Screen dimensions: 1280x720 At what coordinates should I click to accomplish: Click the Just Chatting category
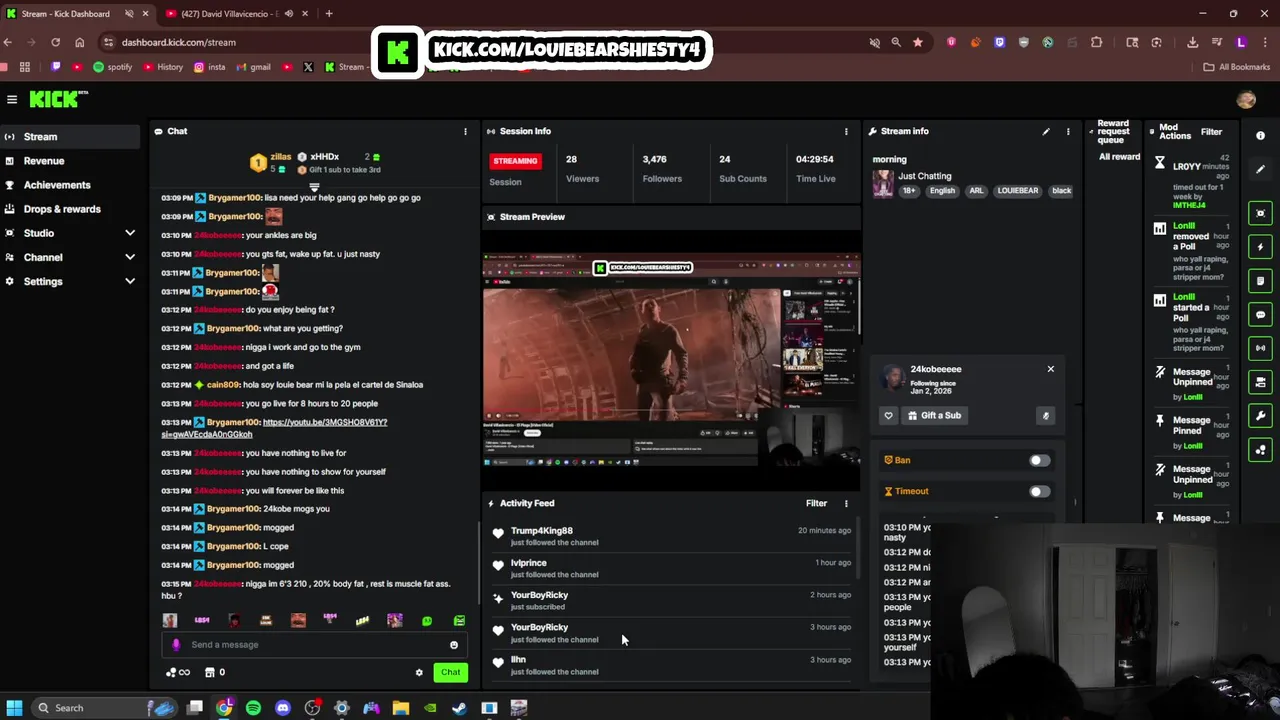pyautogui.click(x=925, y=176)
